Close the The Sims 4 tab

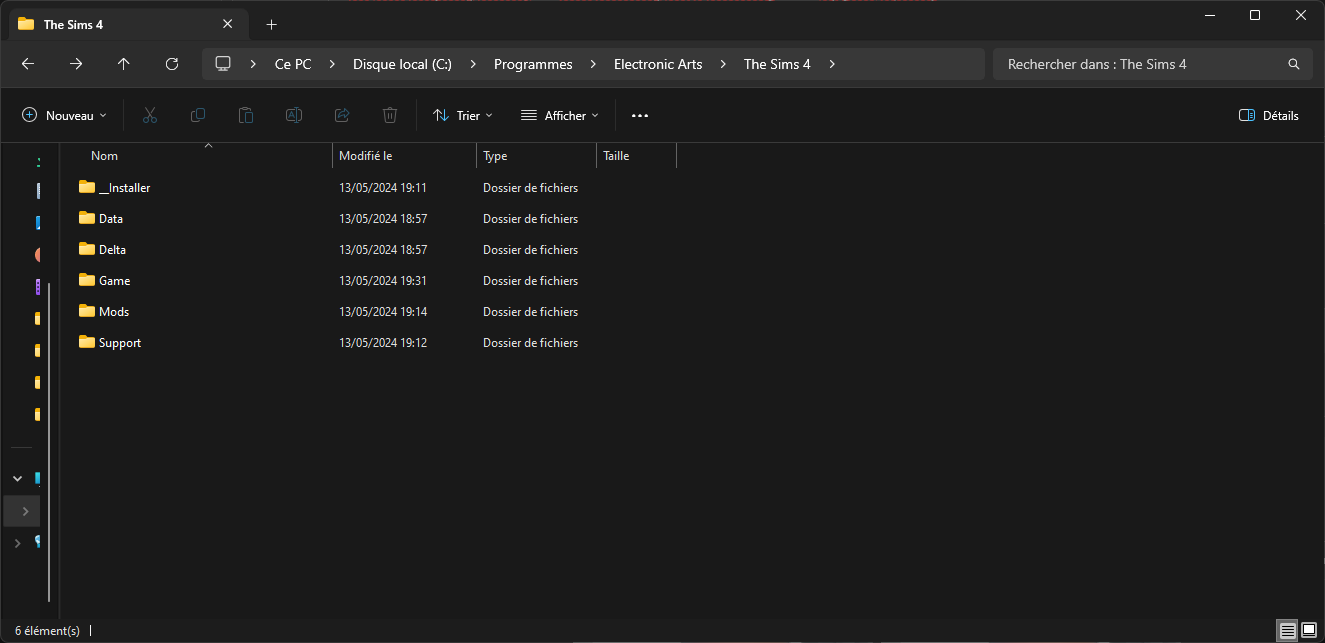tap(228, 24)
